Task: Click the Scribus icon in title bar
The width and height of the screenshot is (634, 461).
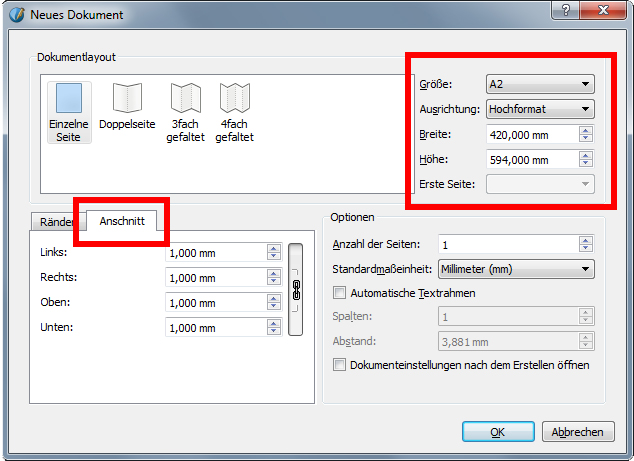Action: (15, 15)
